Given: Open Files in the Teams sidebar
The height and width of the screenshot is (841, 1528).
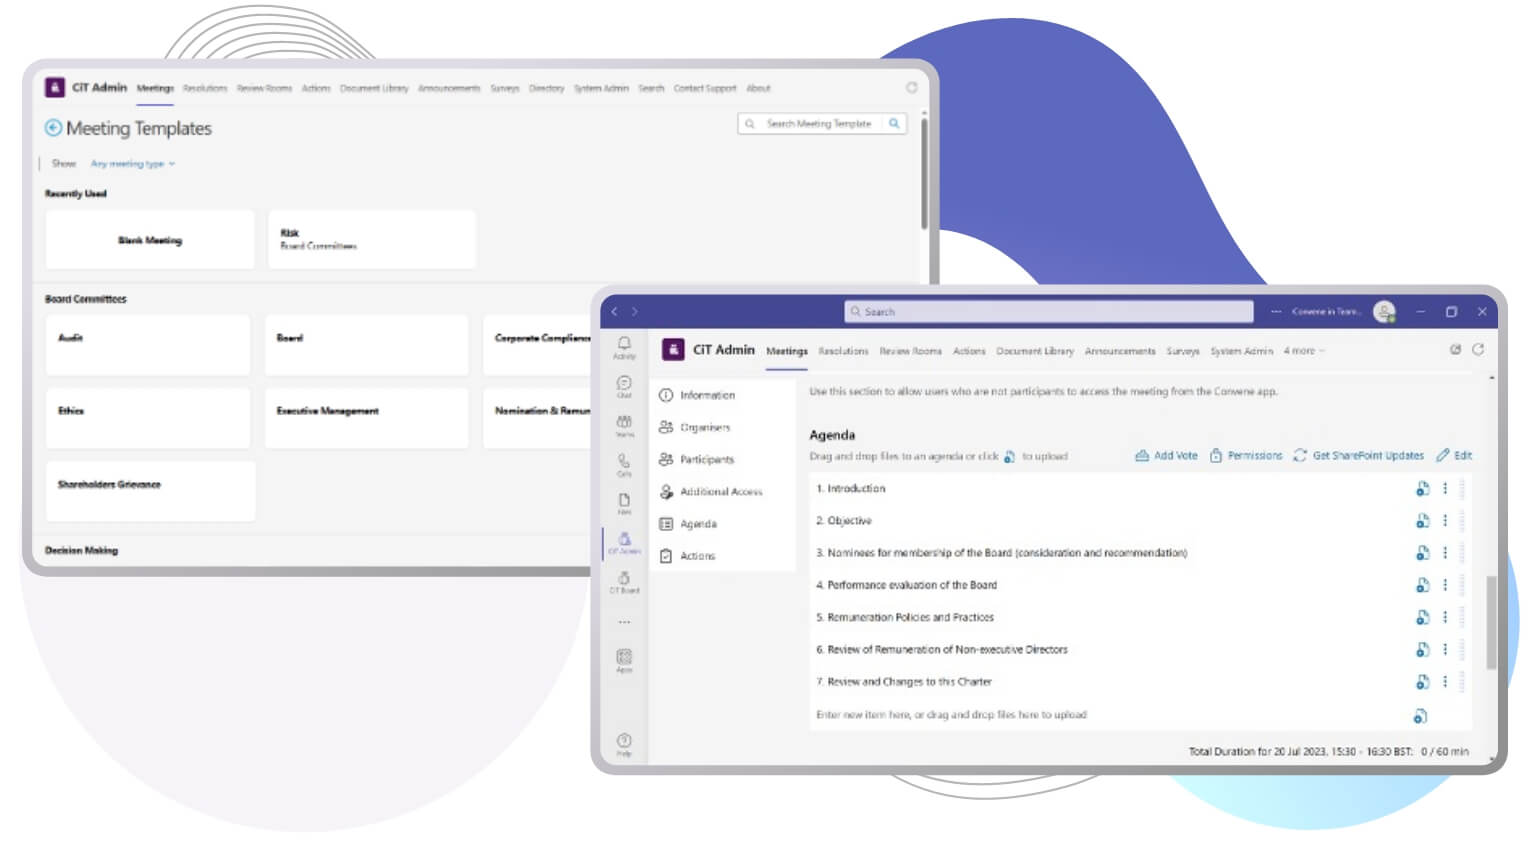Looking at the screenshot, I should tap(624, 497).
